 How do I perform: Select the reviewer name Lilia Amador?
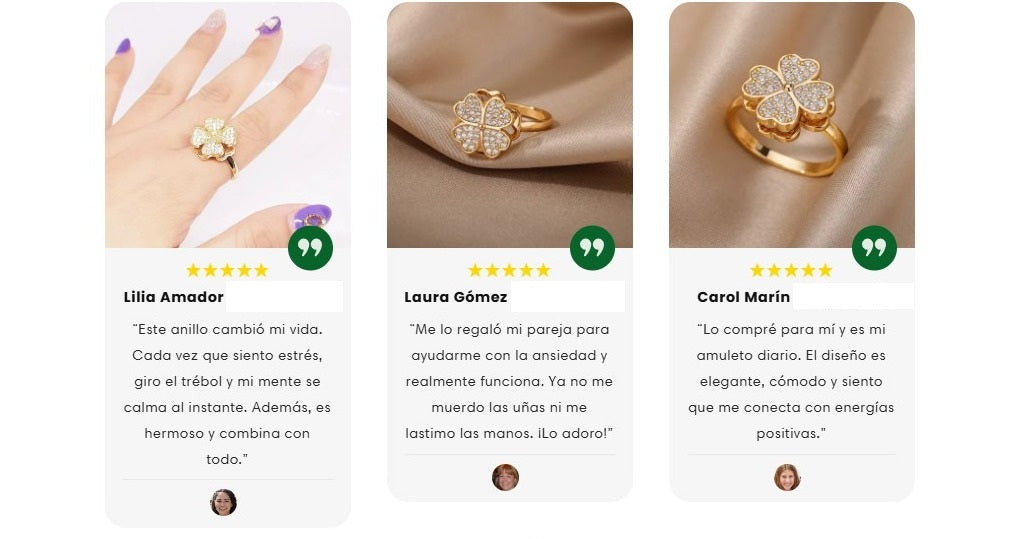pyautogui.click(x=174, y=297)
